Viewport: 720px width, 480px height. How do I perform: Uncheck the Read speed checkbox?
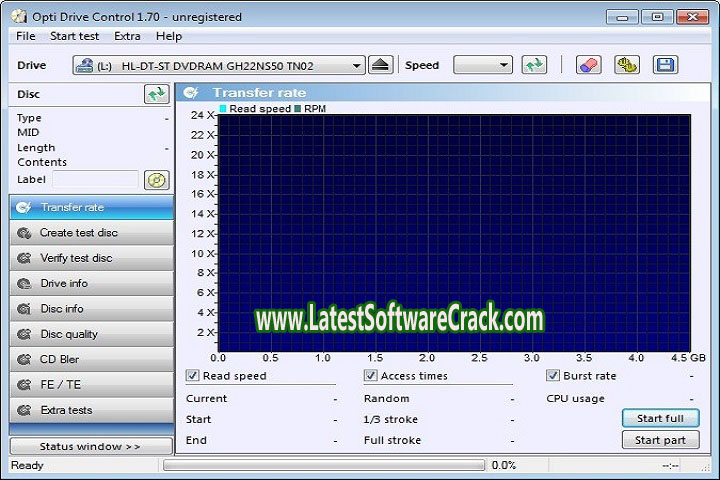pos(193,376)
